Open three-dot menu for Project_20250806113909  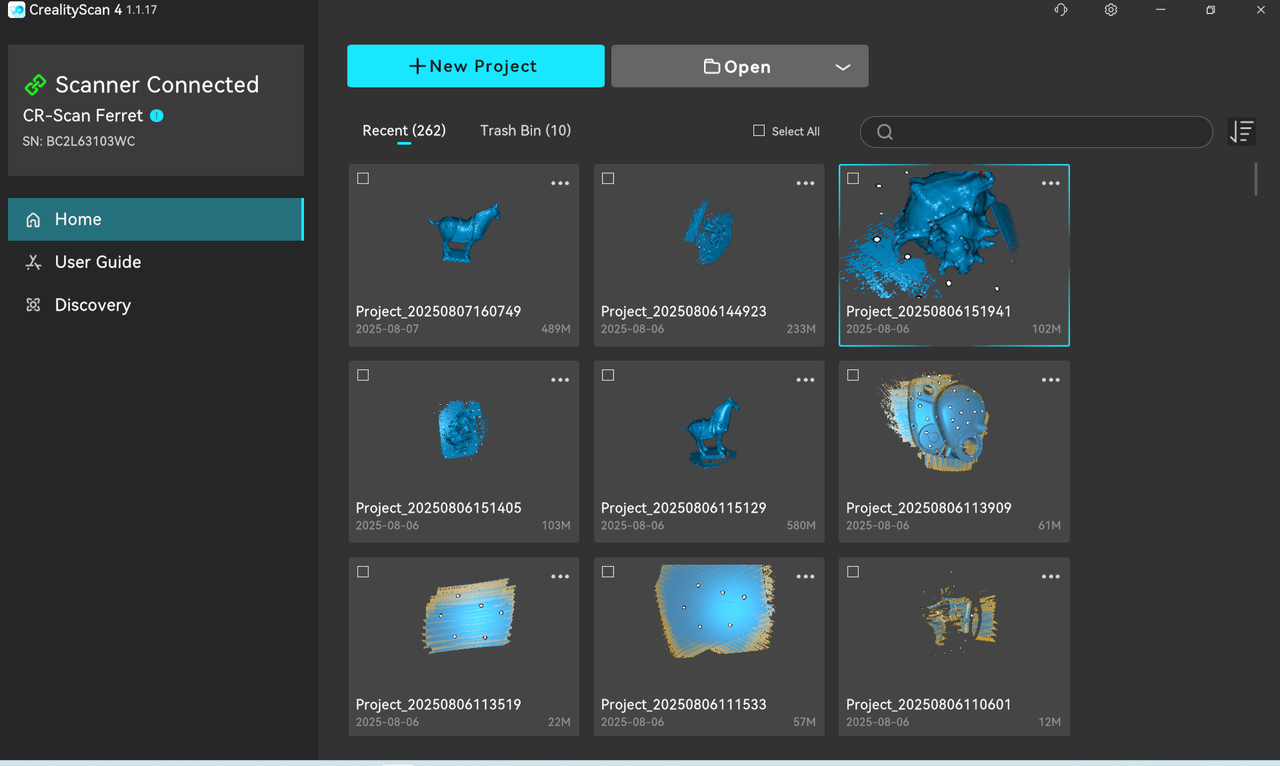[x=1050, y=380]
